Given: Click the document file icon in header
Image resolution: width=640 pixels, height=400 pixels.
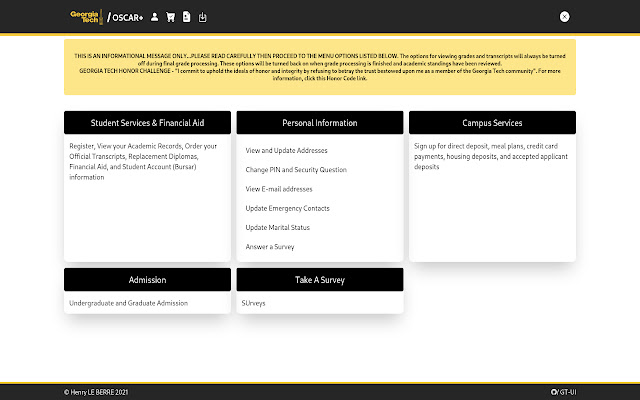Looking at the screenshot, I should point(187,17).
